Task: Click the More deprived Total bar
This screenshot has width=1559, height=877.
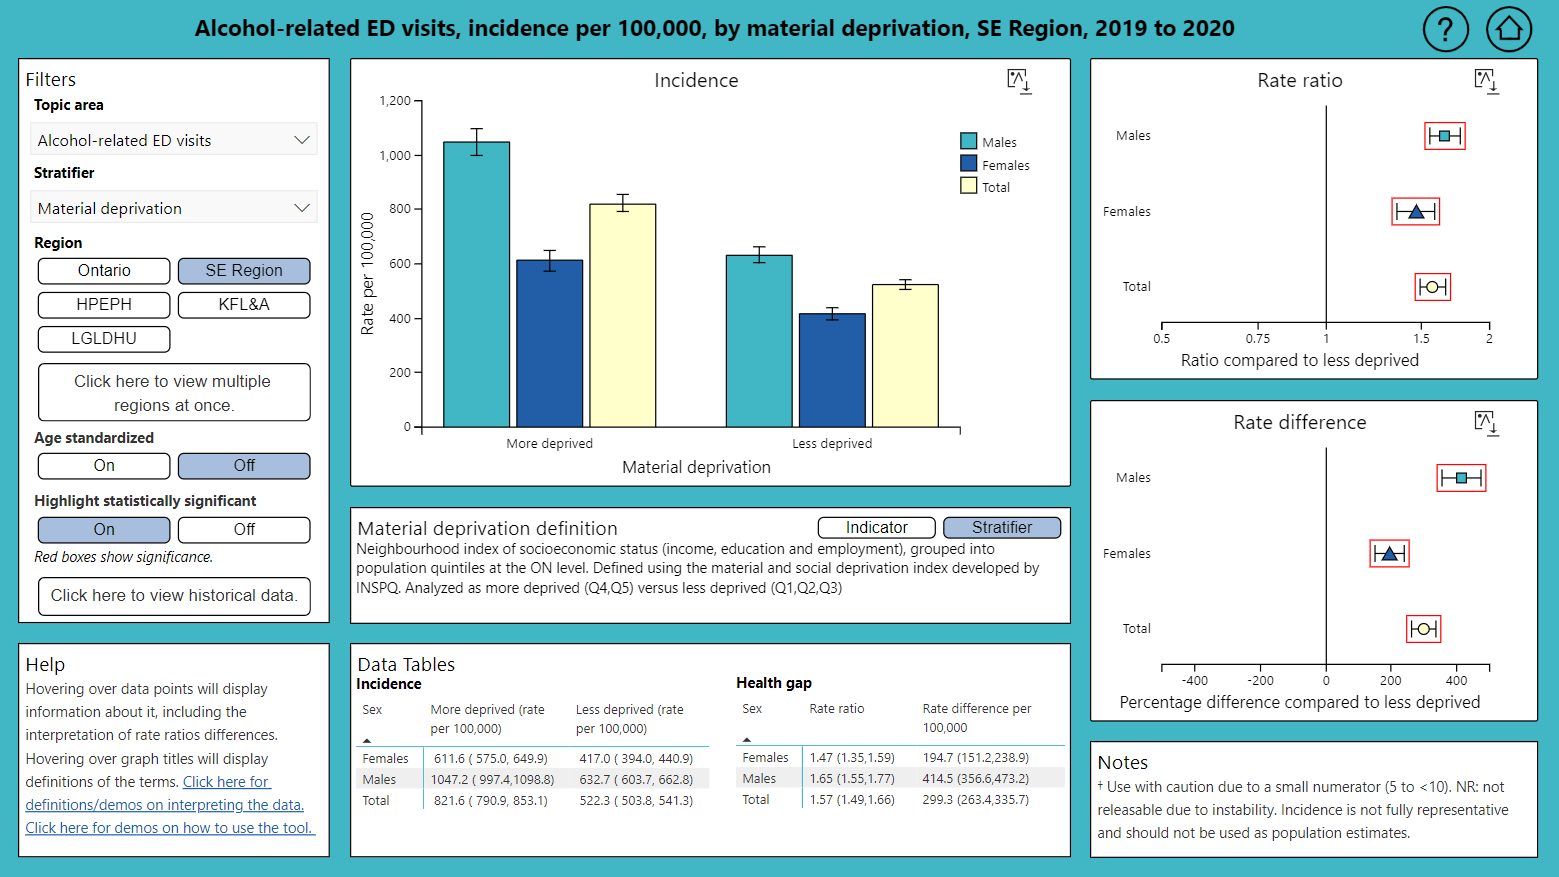Action: [x=623, y=316]
